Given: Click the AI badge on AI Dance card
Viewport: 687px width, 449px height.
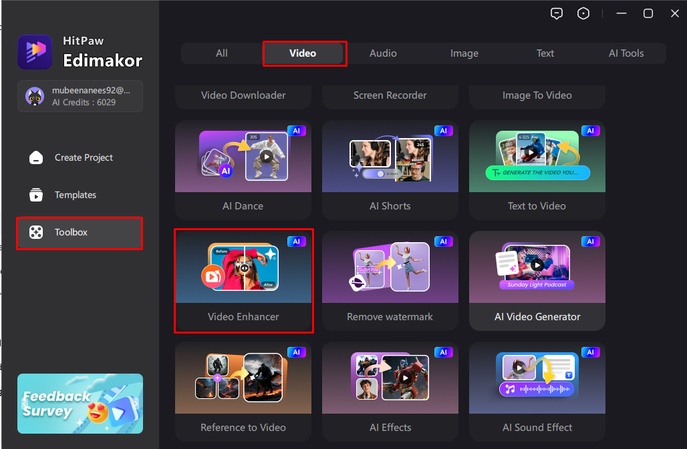Looking at the screenshot, I should point(296,131).
